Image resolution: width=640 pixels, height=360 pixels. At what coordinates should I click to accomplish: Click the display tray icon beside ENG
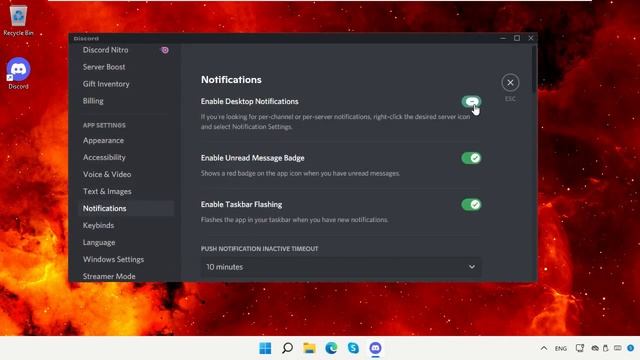click(x=580, y=348)
